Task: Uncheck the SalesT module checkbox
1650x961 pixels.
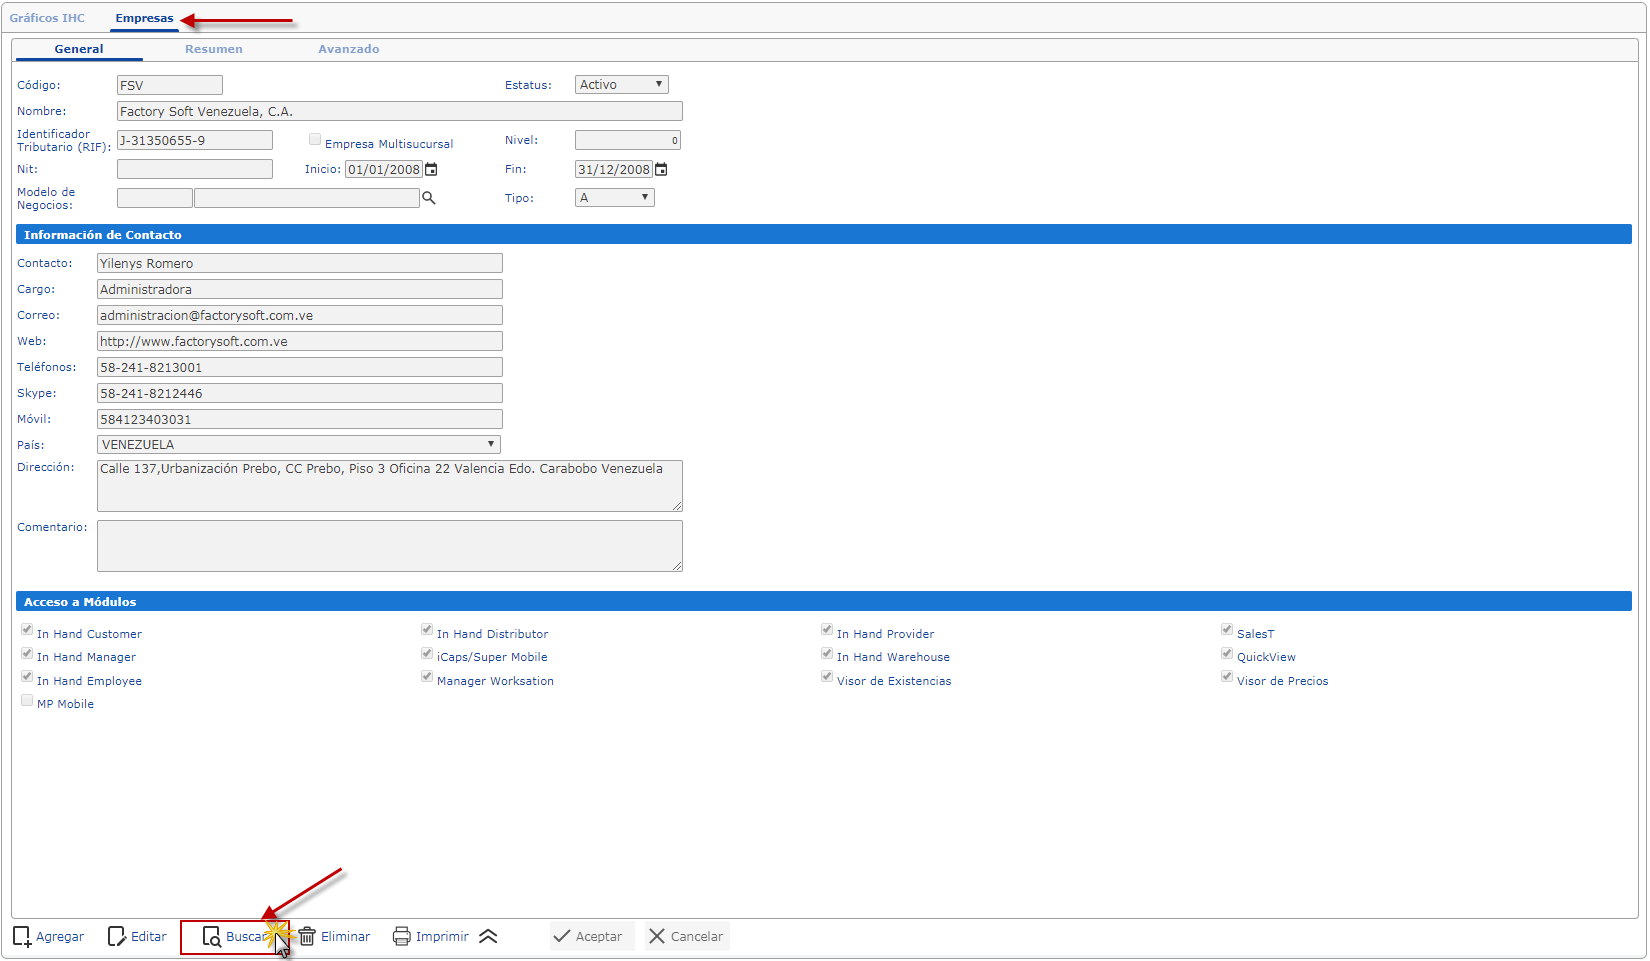Action: click(1227, 630)
